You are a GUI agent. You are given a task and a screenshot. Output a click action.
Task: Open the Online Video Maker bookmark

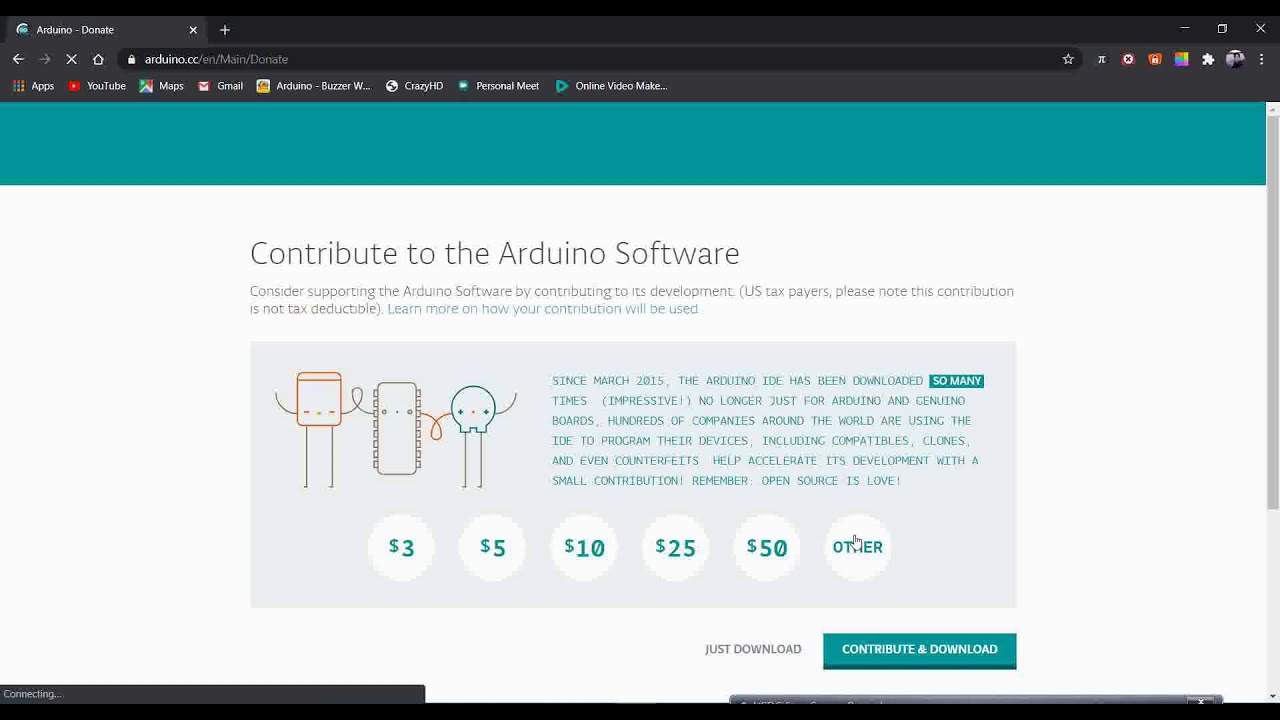point(611,86)
